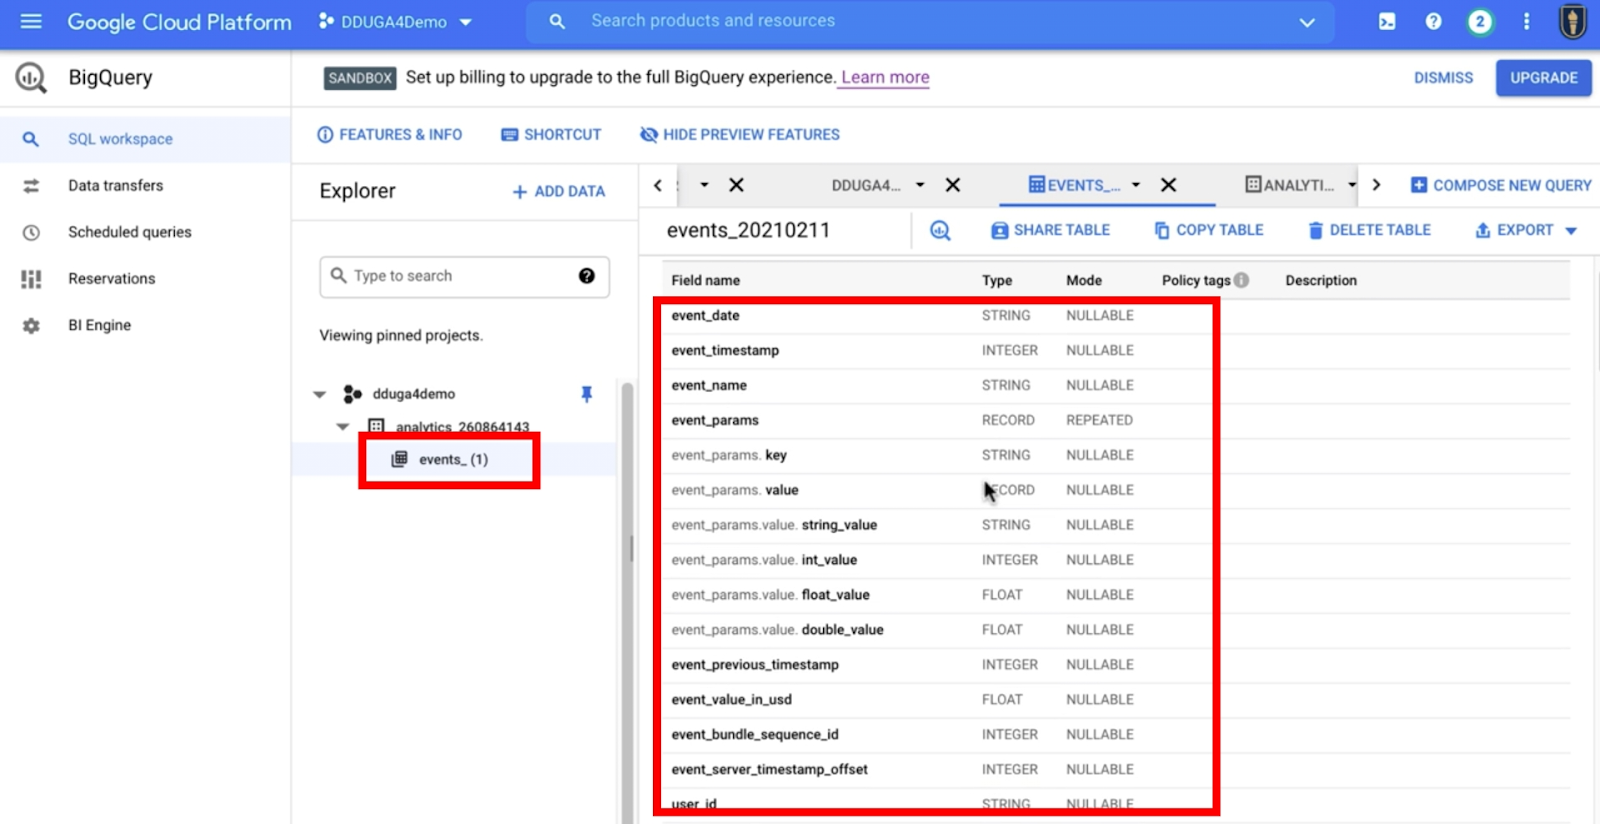The width and height of the screenshot is (1600, 824).
Task: Click the BigQuery product logo icon
Action: (x=31, y=77)
